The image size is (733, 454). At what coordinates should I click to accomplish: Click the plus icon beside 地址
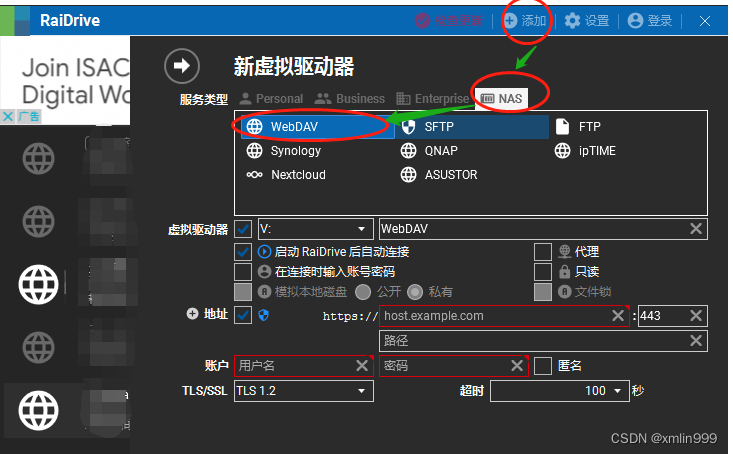click(x=192, y=314)
